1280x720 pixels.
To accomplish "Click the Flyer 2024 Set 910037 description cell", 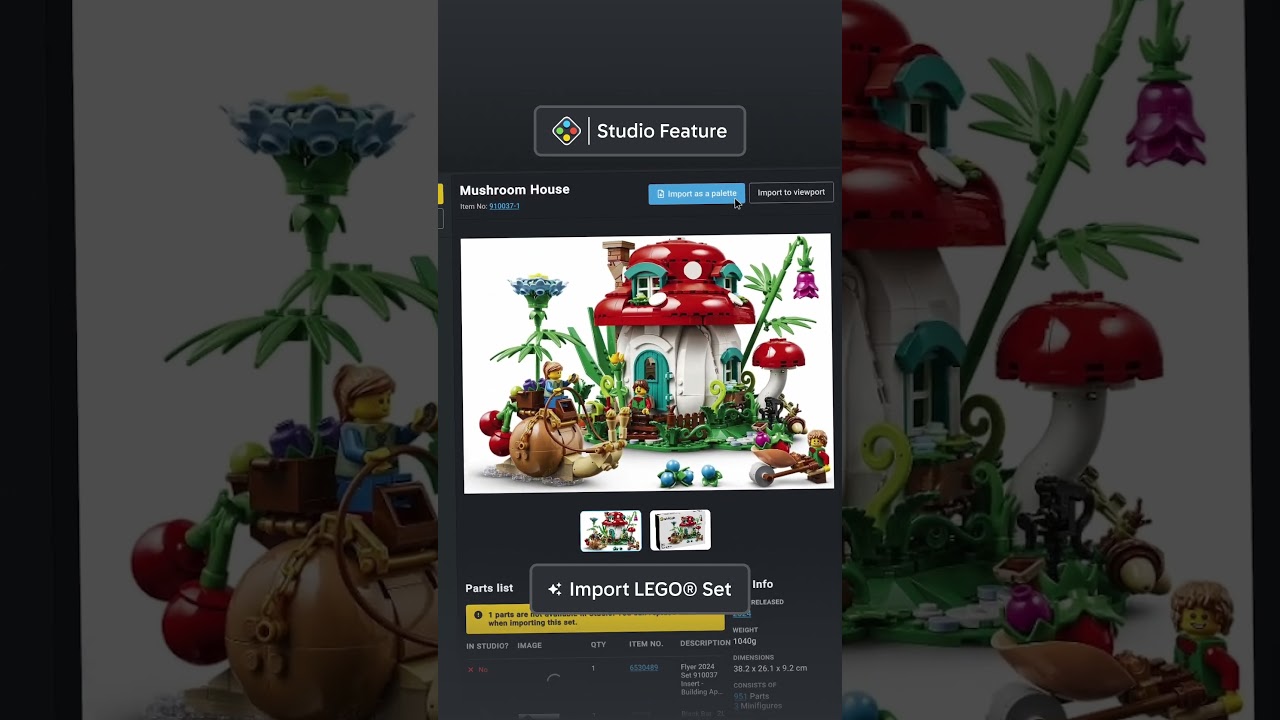I will 702,679.
